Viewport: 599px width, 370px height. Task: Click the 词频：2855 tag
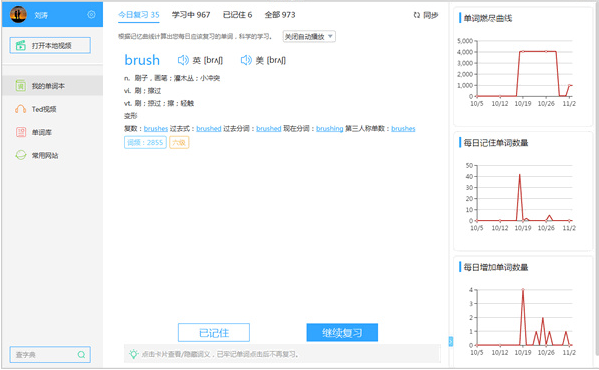pos(145,142)
